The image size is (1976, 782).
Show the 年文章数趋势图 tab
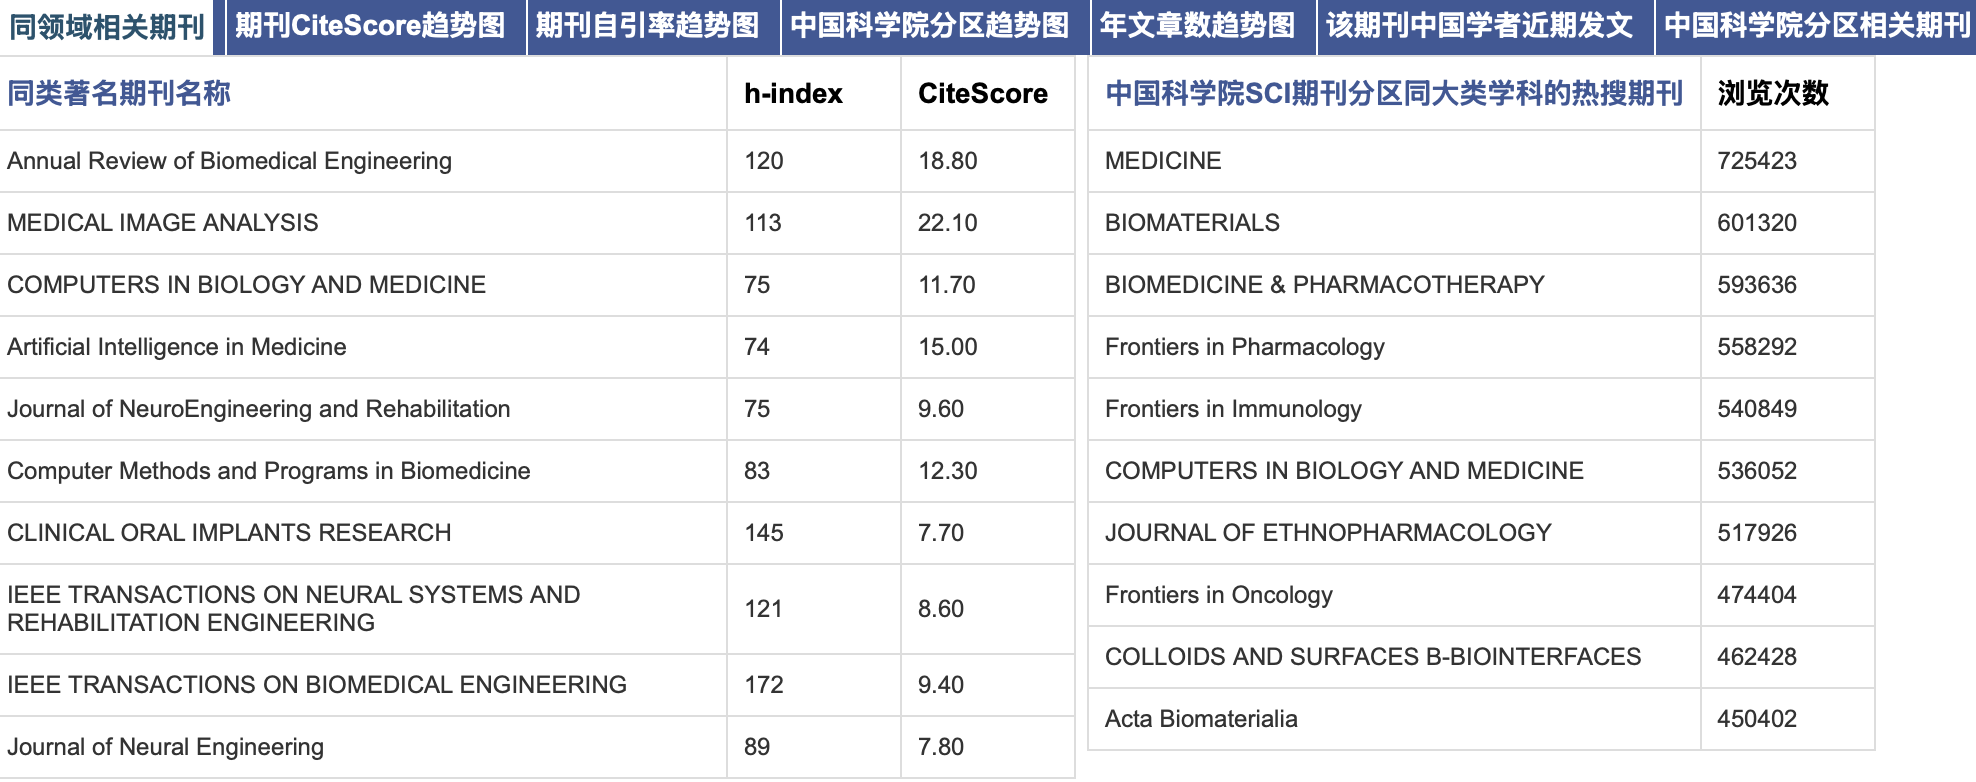pos(1198,26)
